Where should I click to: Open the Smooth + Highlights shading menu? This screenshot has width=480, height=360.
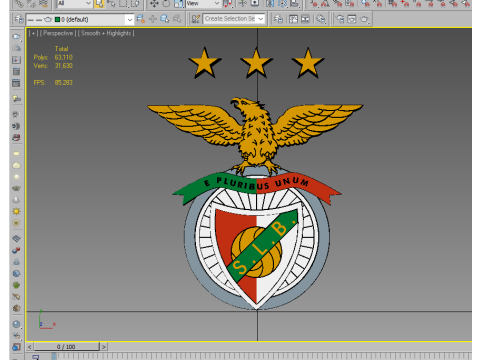[x=106, y=33]
